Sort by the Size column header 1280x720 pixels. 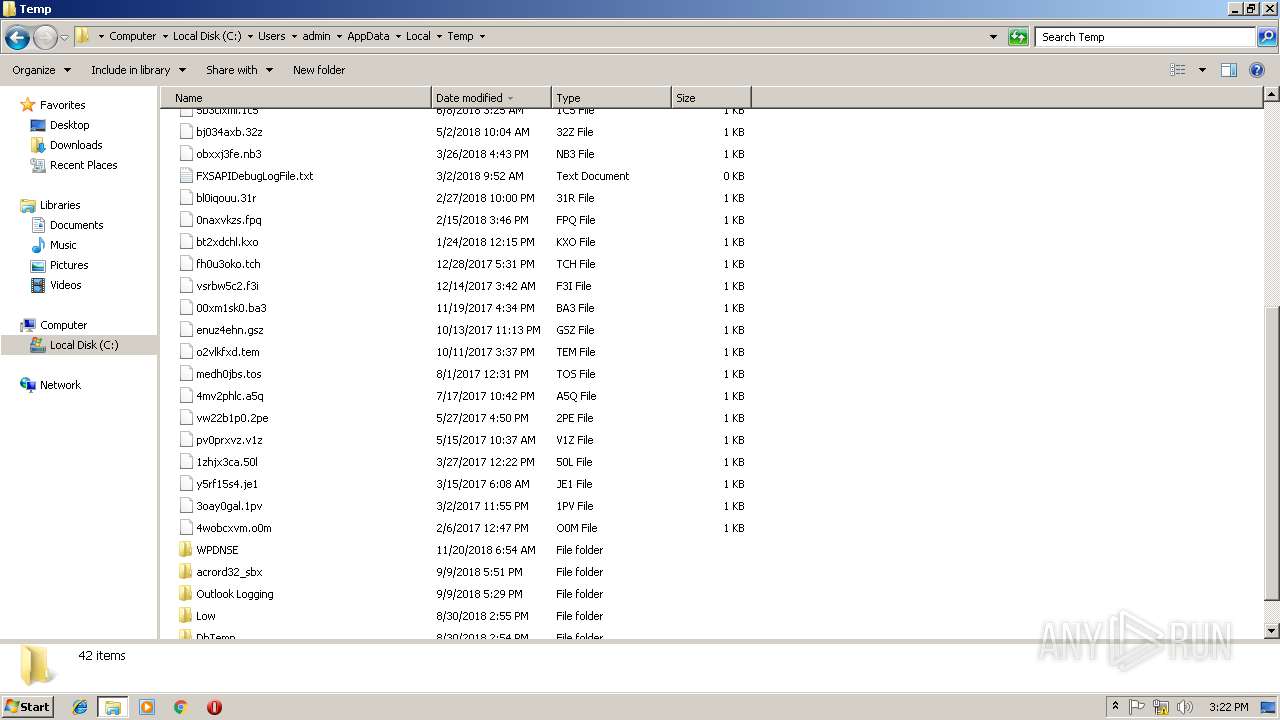pyautogui.click(x=711, y=98)
